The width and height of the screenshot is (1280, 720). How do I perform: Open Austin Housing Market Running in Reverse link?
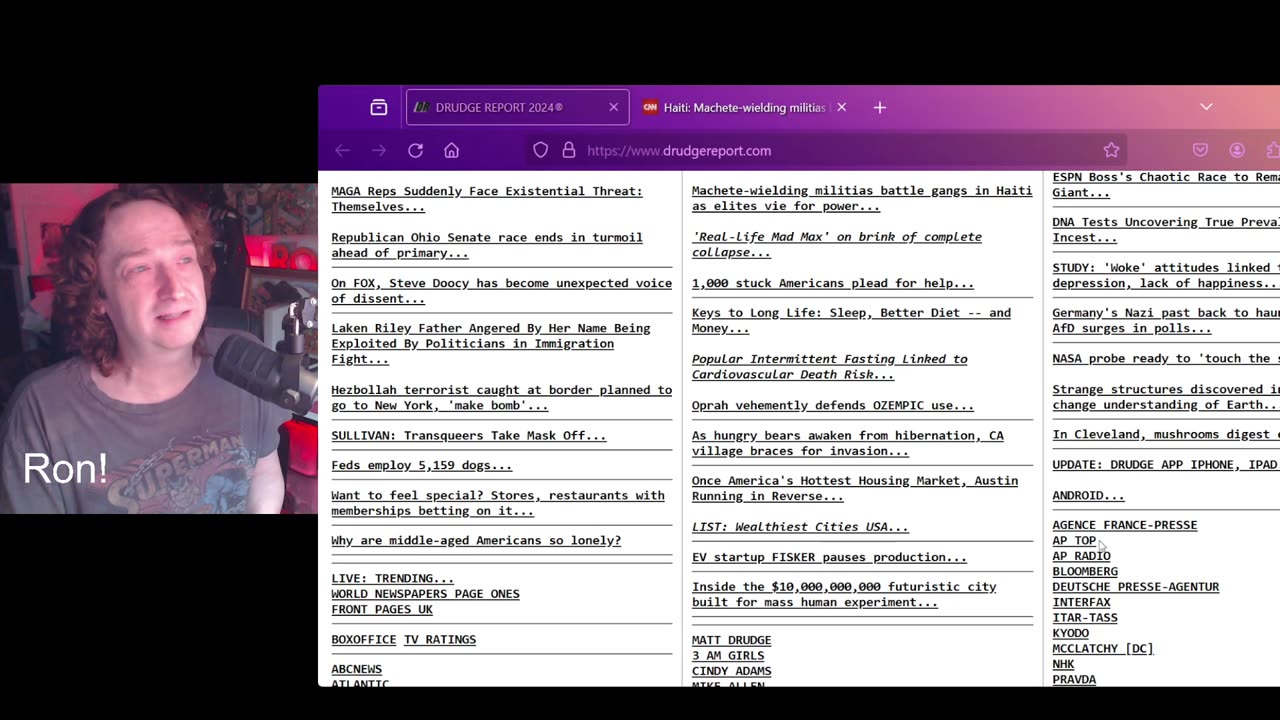pos(855,489)
